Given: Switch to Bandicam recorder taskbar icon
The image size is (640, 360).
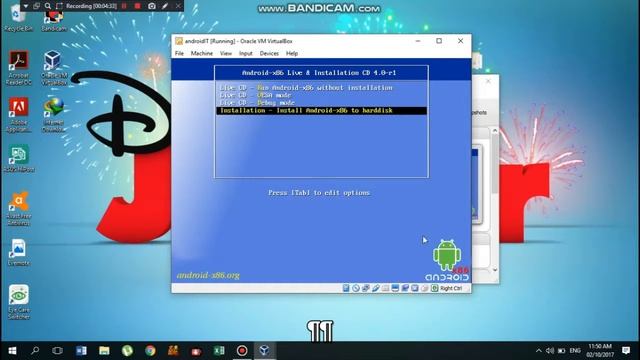Looking at the screenshot, I should (242, 351).
